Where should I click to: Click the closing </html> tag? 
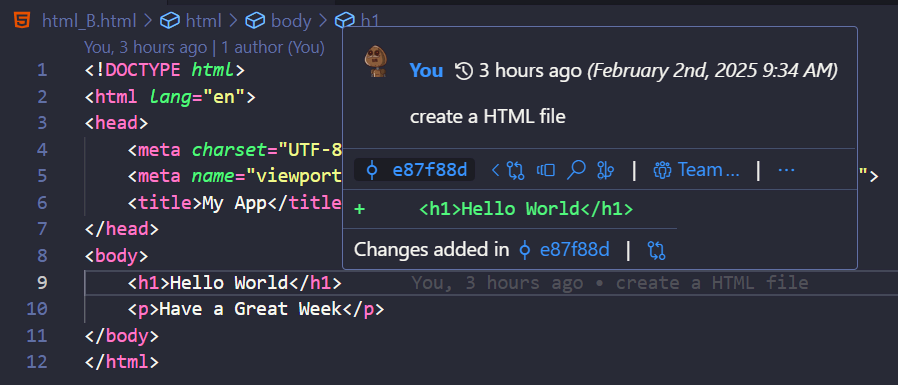(121, 362)
